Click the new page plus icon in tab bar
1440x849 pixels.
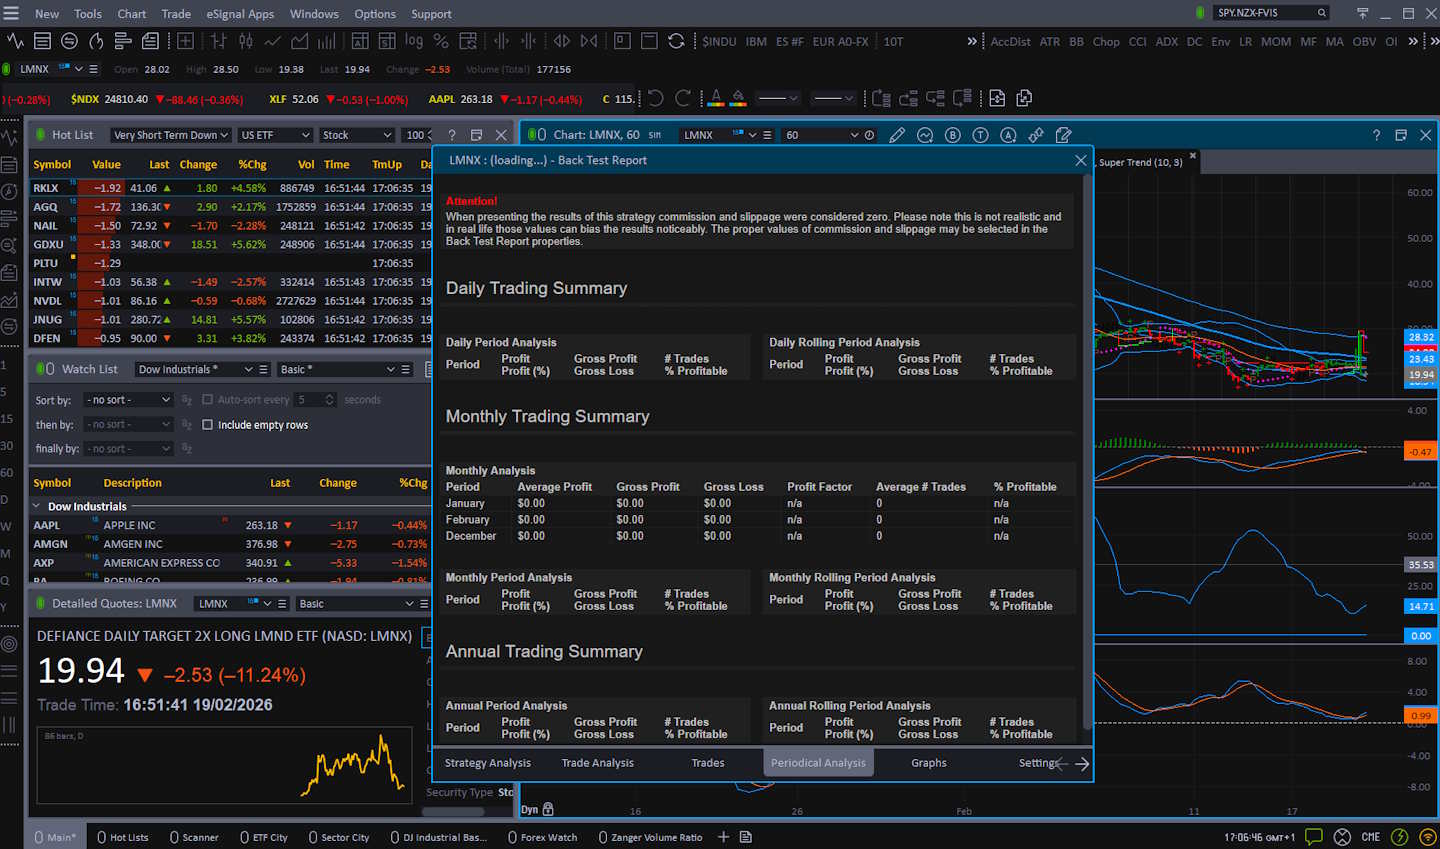723,837
